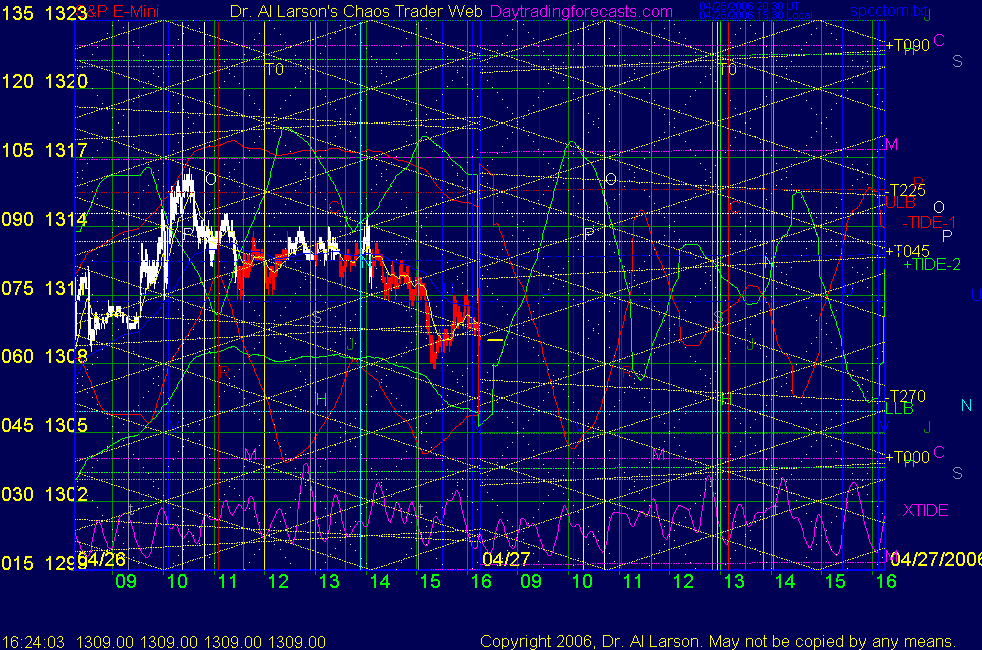Click the yellow "-T270" tide level label

906,396
